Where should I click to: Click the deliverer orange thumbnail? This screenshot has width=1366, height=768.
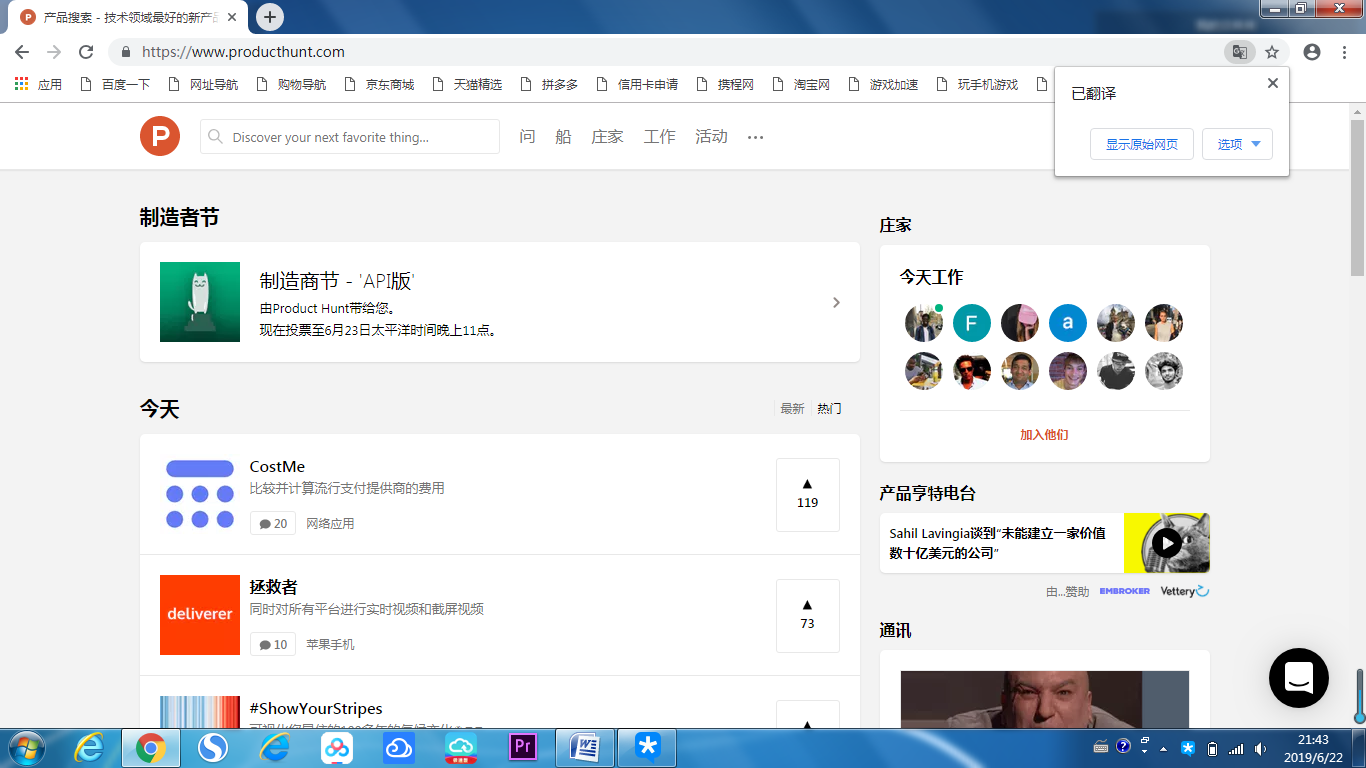(200, 615)
